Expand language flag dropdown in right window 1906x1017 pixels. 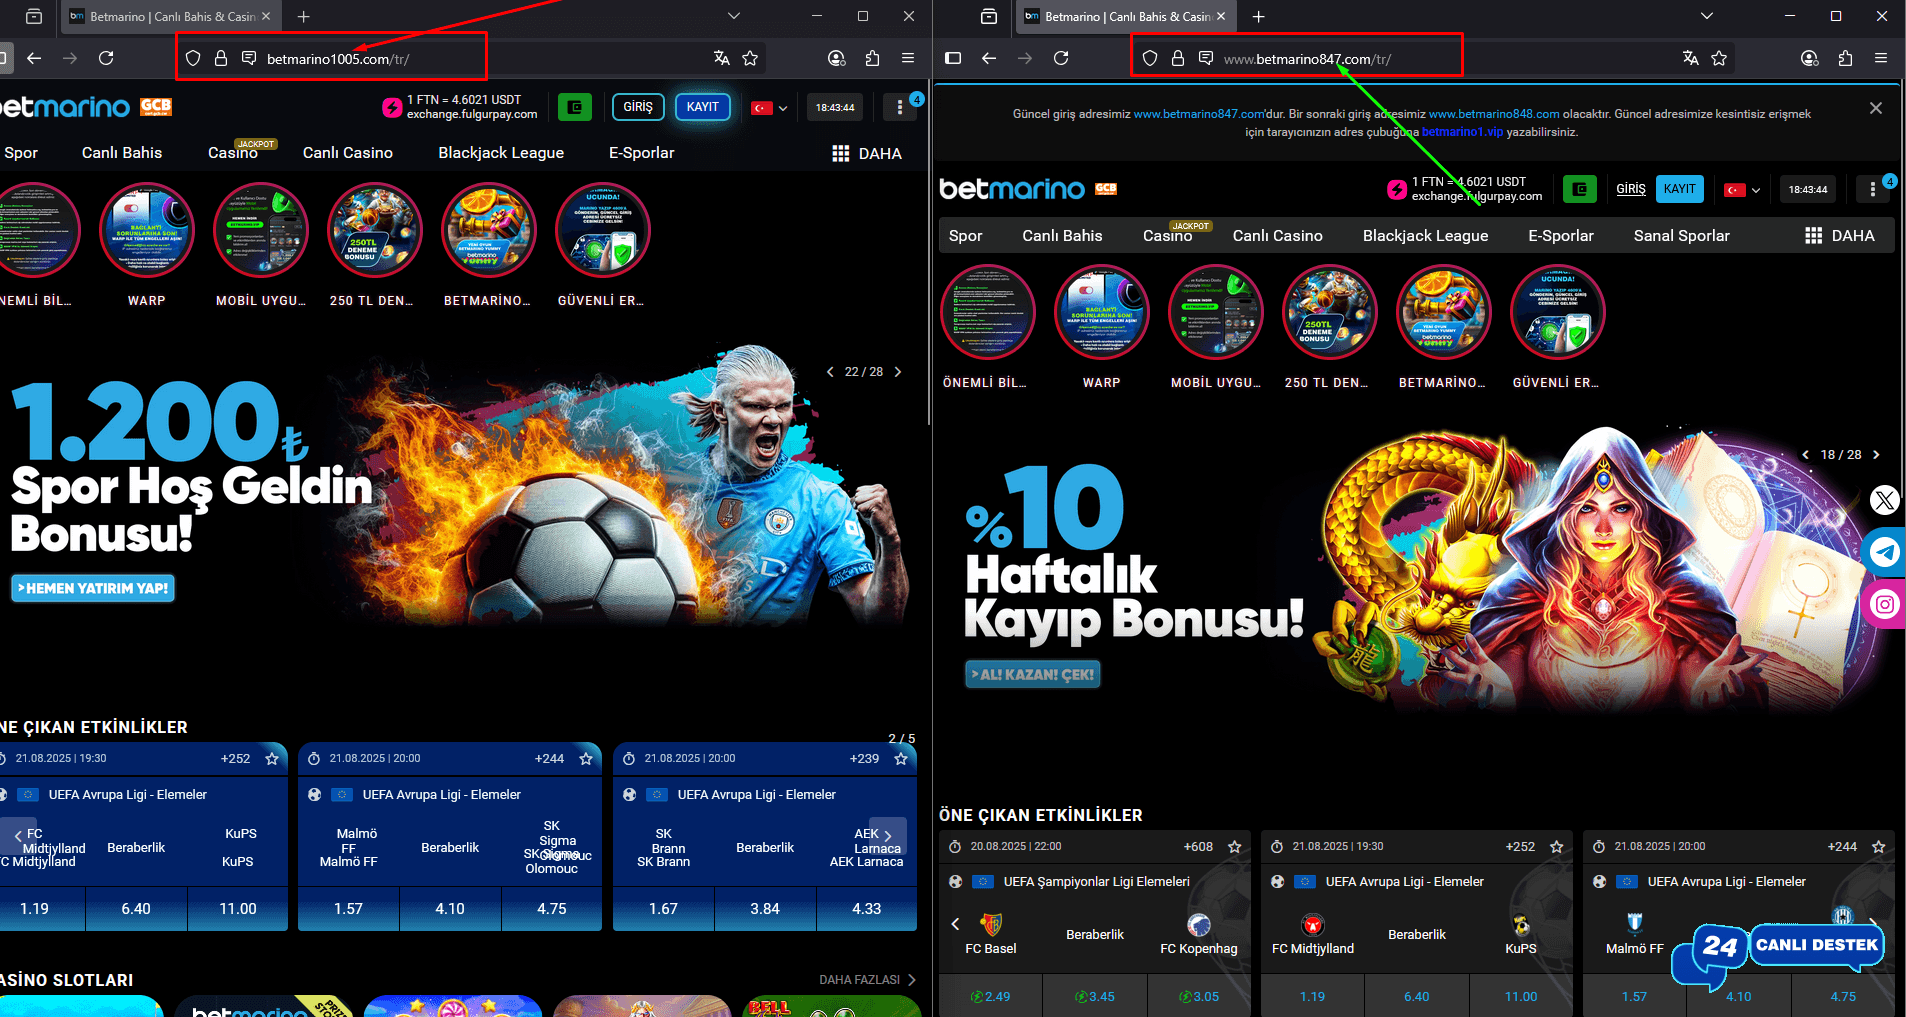(x=1742, y=190)
